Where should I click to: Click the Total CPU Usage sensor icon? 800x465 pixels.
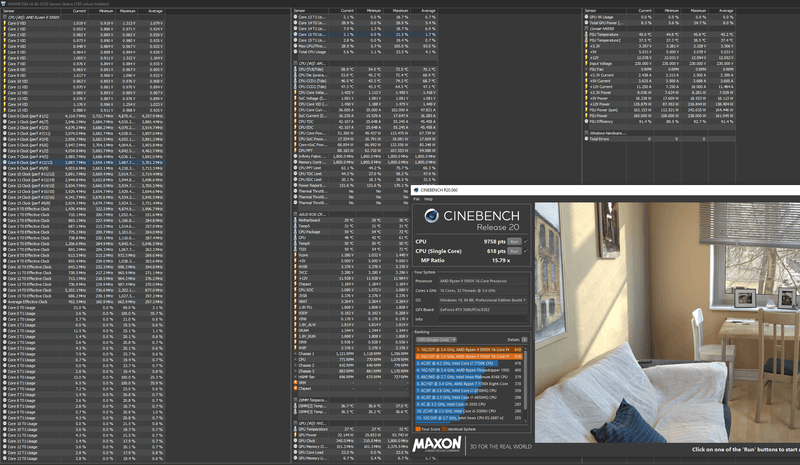click(295, 52)
